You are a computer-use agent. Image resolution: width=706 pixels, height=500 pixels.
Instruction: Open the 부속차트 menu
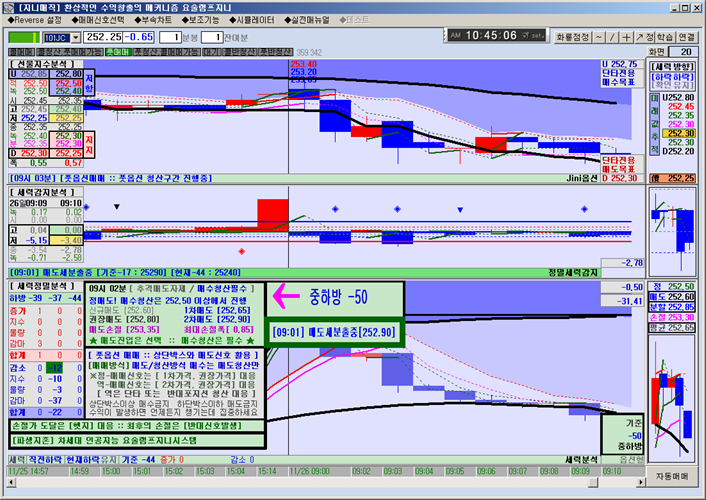pyautogui.click(x=153, y=20)
